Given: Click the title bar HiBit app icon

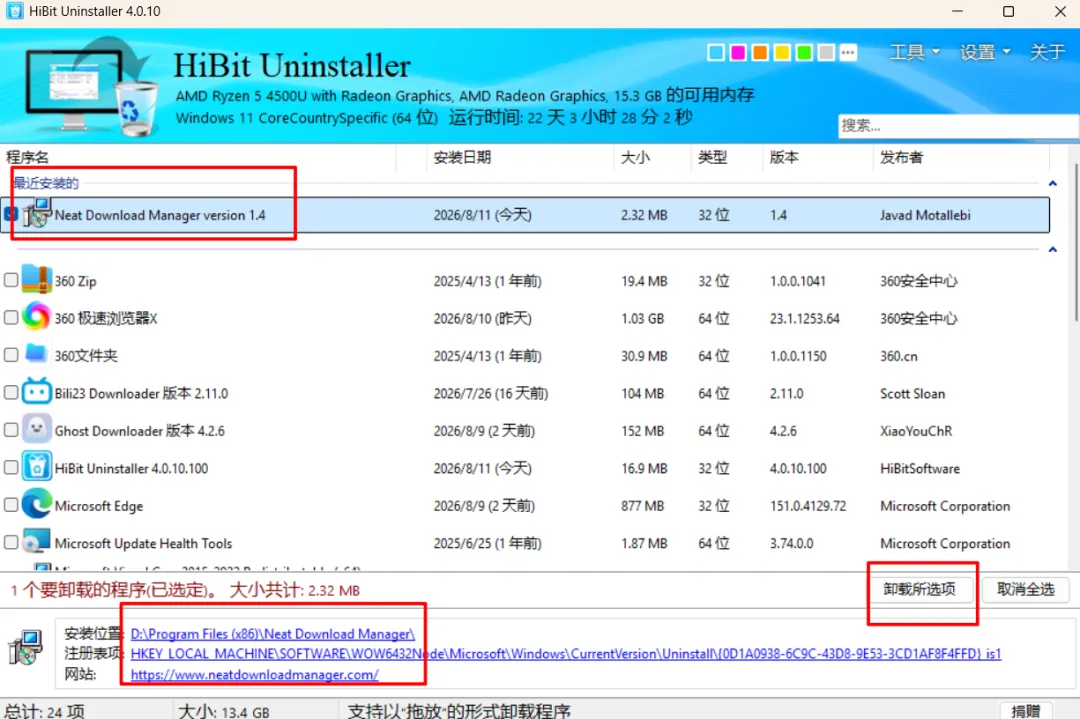Looking at the screenshot, I should tap(14, 11).
